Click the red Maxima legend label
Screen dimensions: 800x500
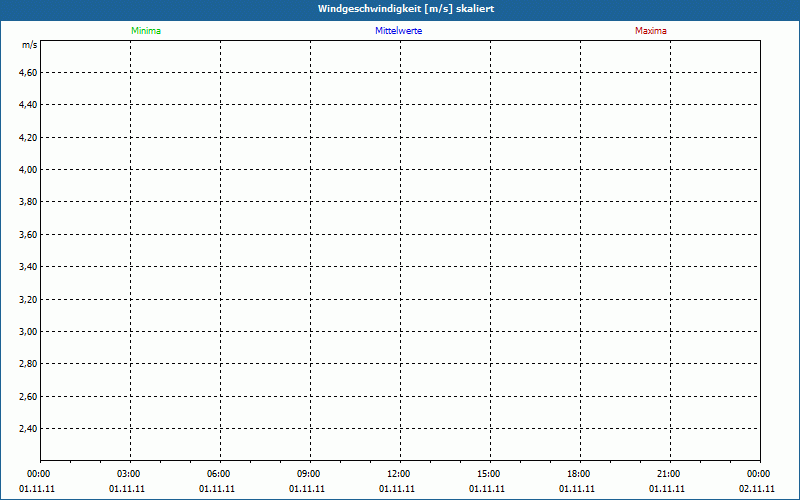tap(651, 31)
